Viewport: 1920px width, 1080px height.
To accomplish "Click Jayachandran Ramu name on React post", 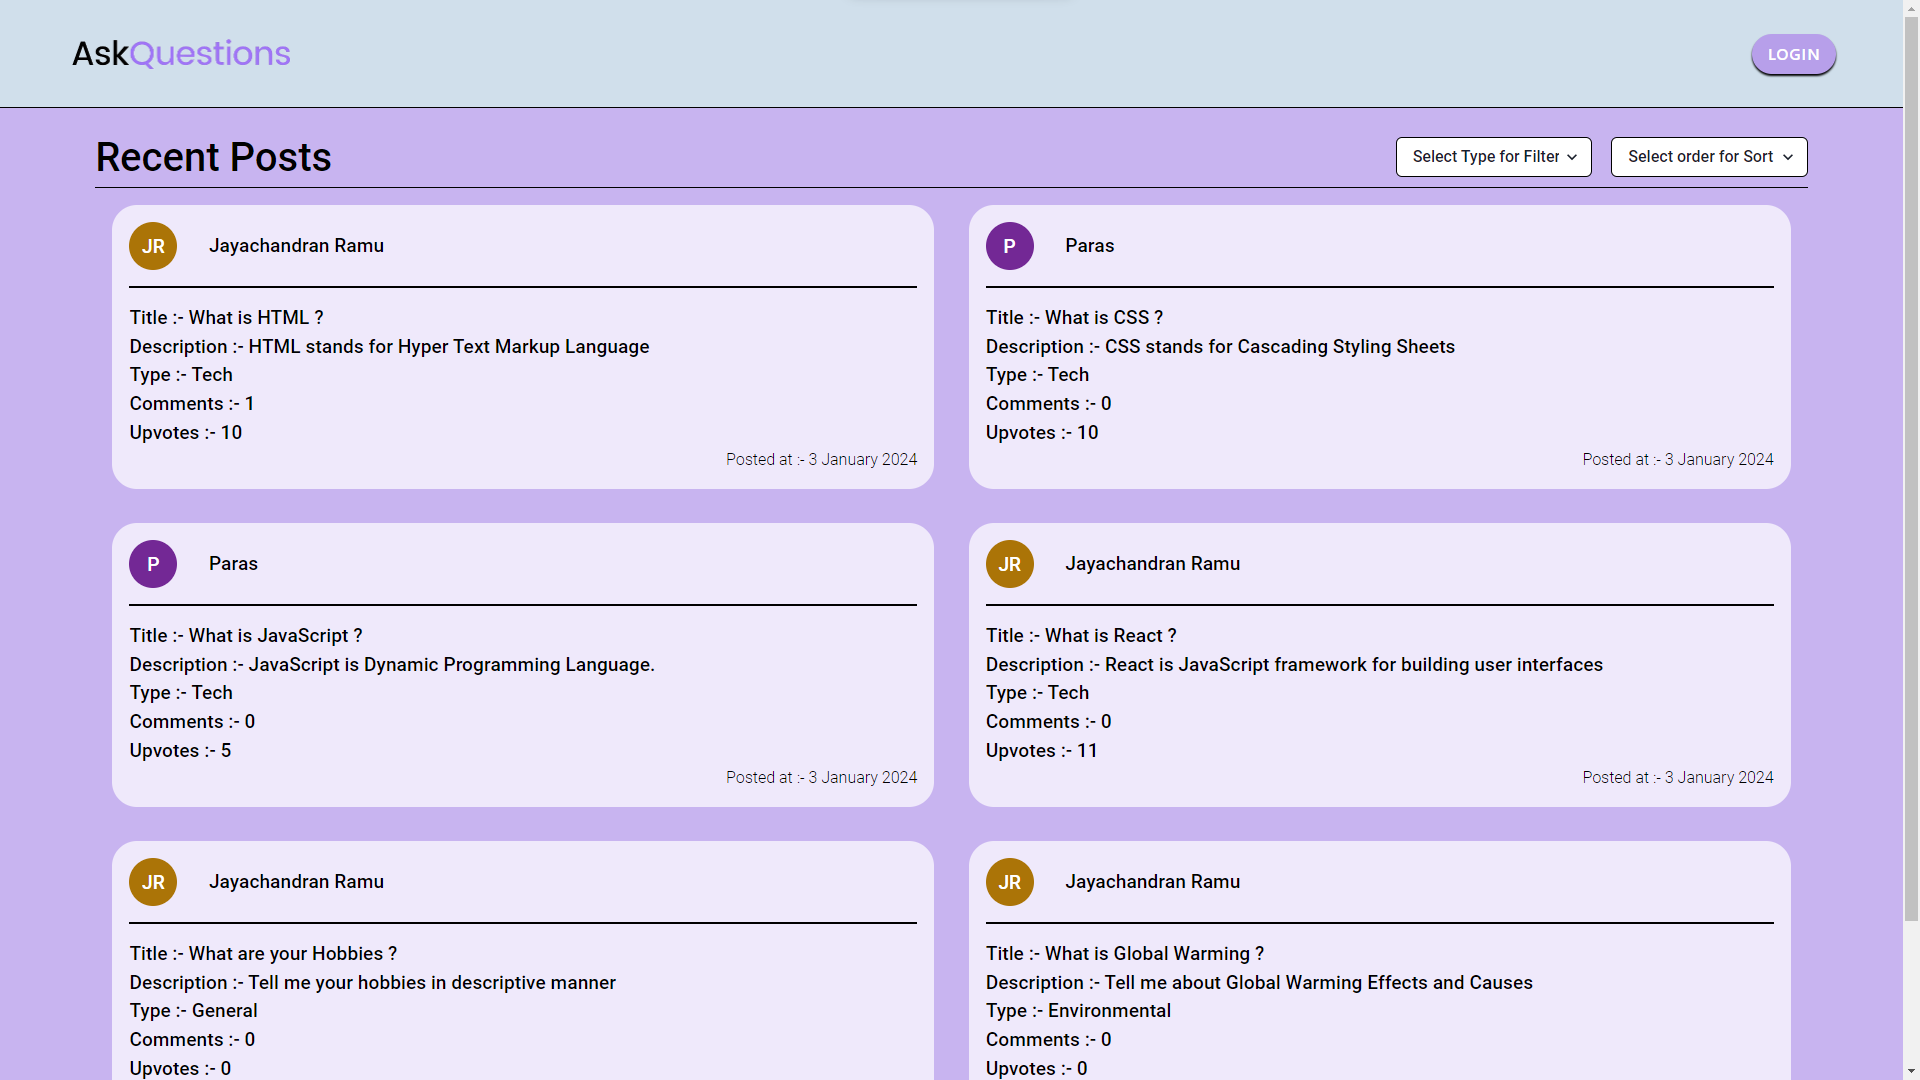I will coord(1152,564).
